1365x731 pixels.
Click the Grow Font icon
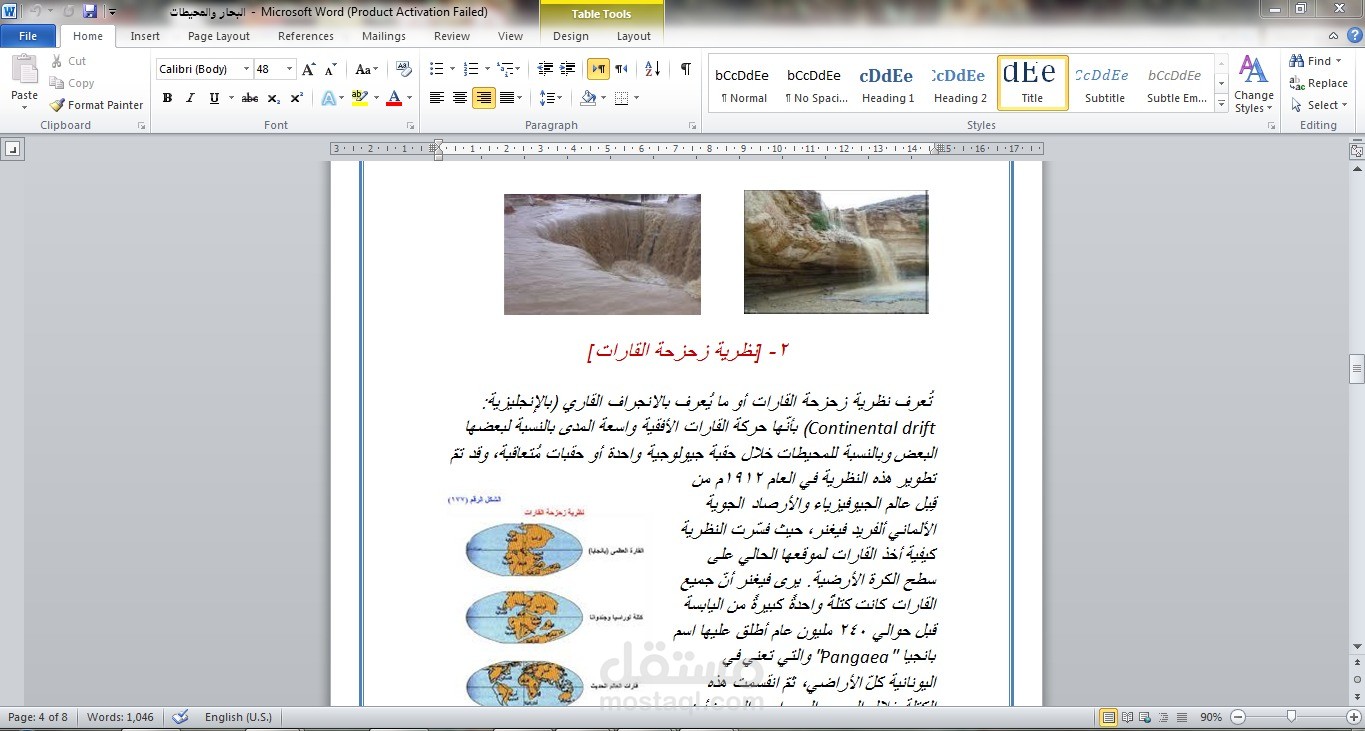click(309, 69)
